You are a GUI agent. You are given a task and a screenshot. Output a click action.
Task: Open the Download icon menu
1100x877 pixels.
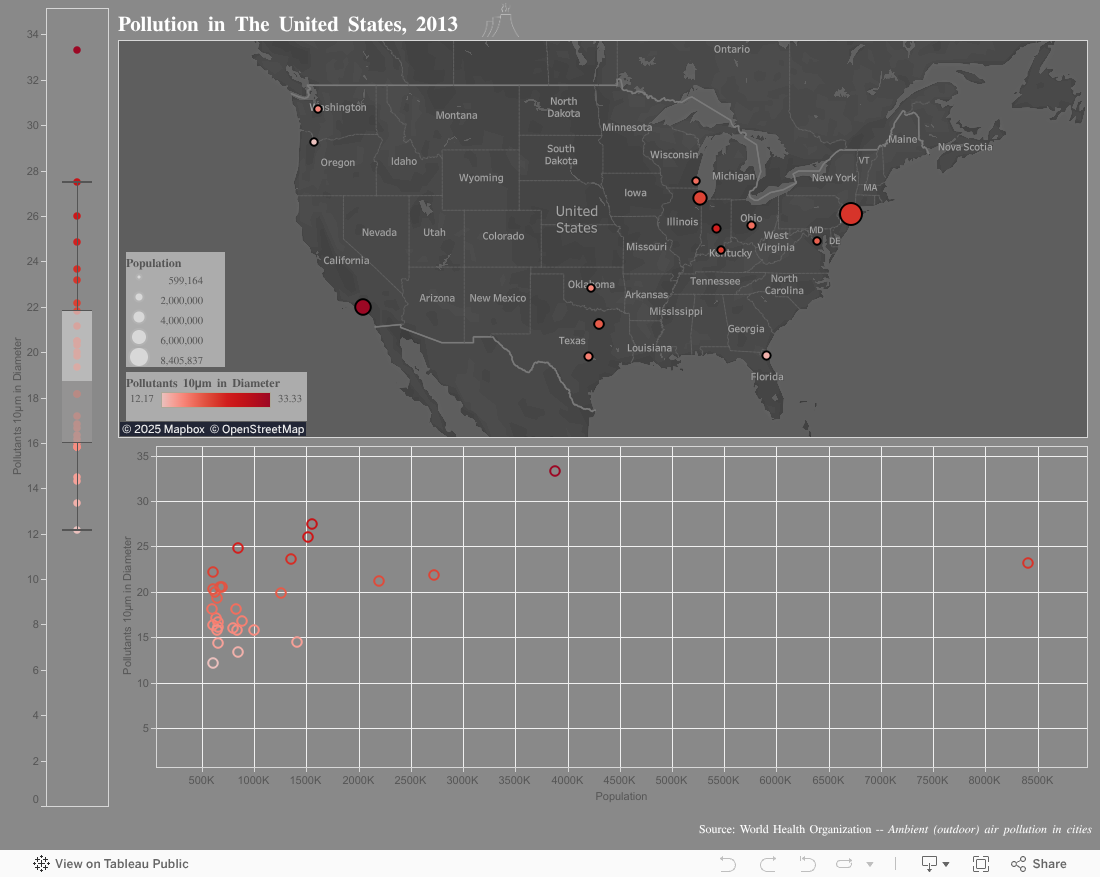click(930, 864)
